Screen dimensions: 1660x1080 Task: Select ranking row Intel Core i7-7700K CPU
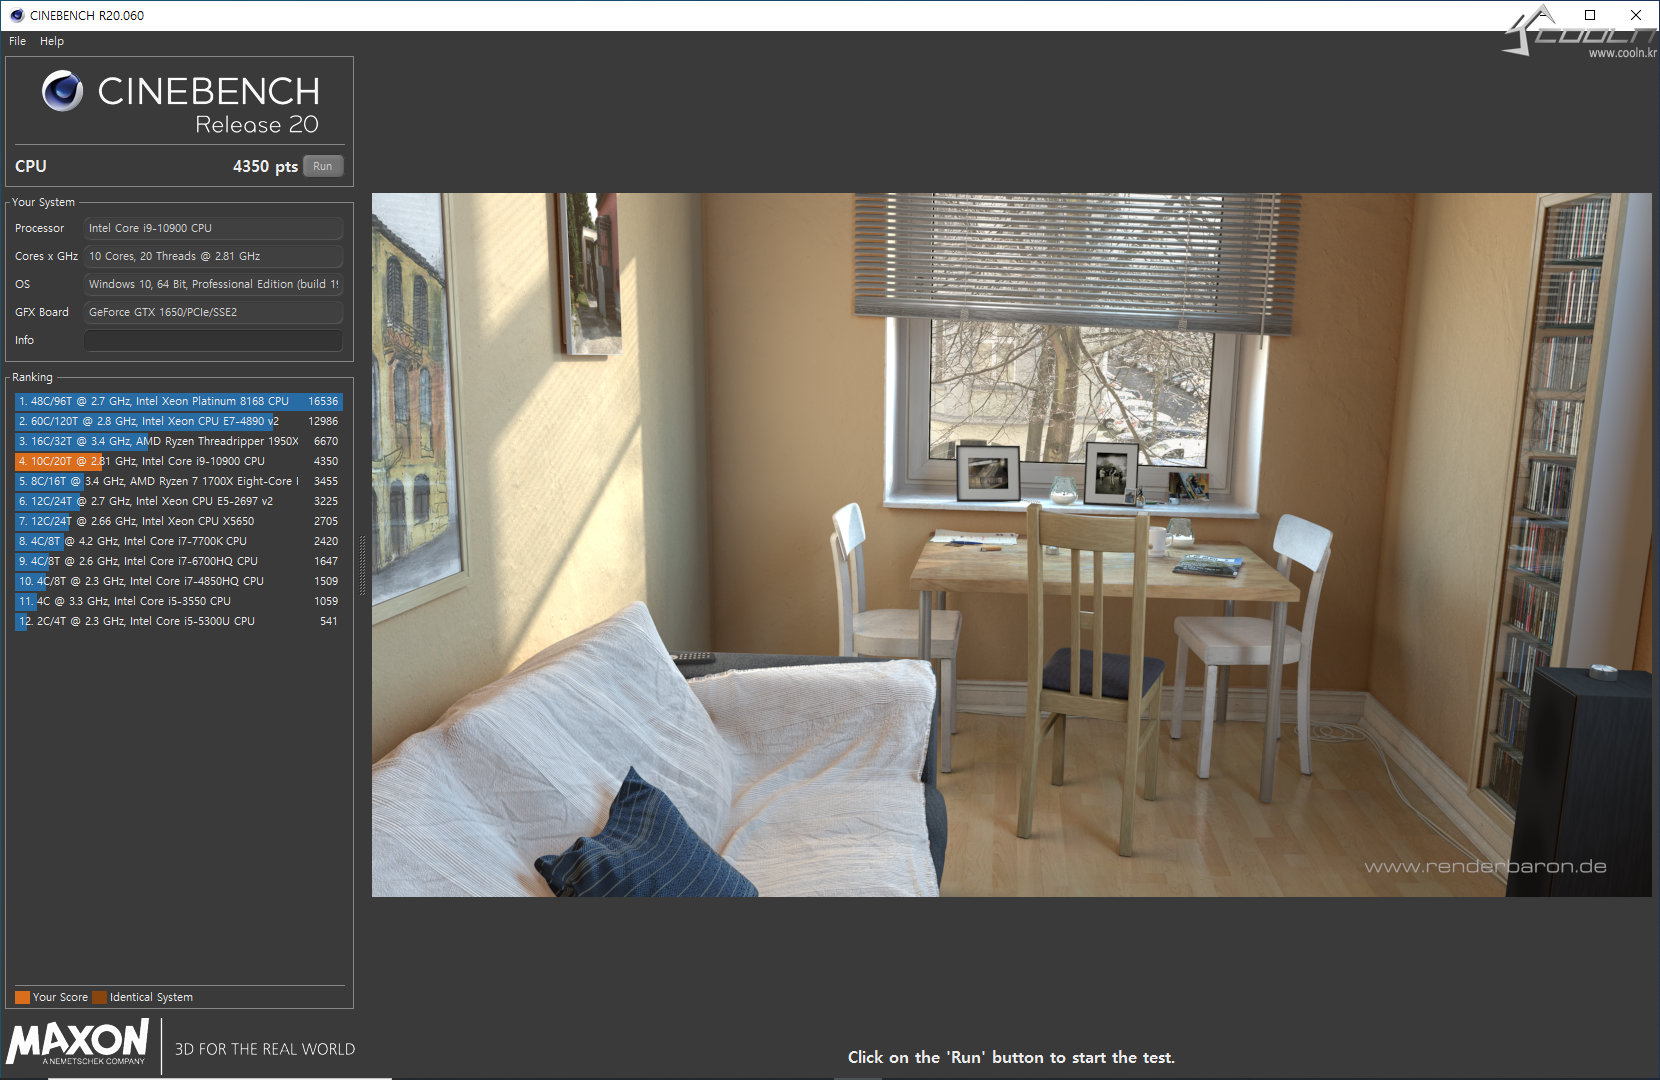point(179,541)
